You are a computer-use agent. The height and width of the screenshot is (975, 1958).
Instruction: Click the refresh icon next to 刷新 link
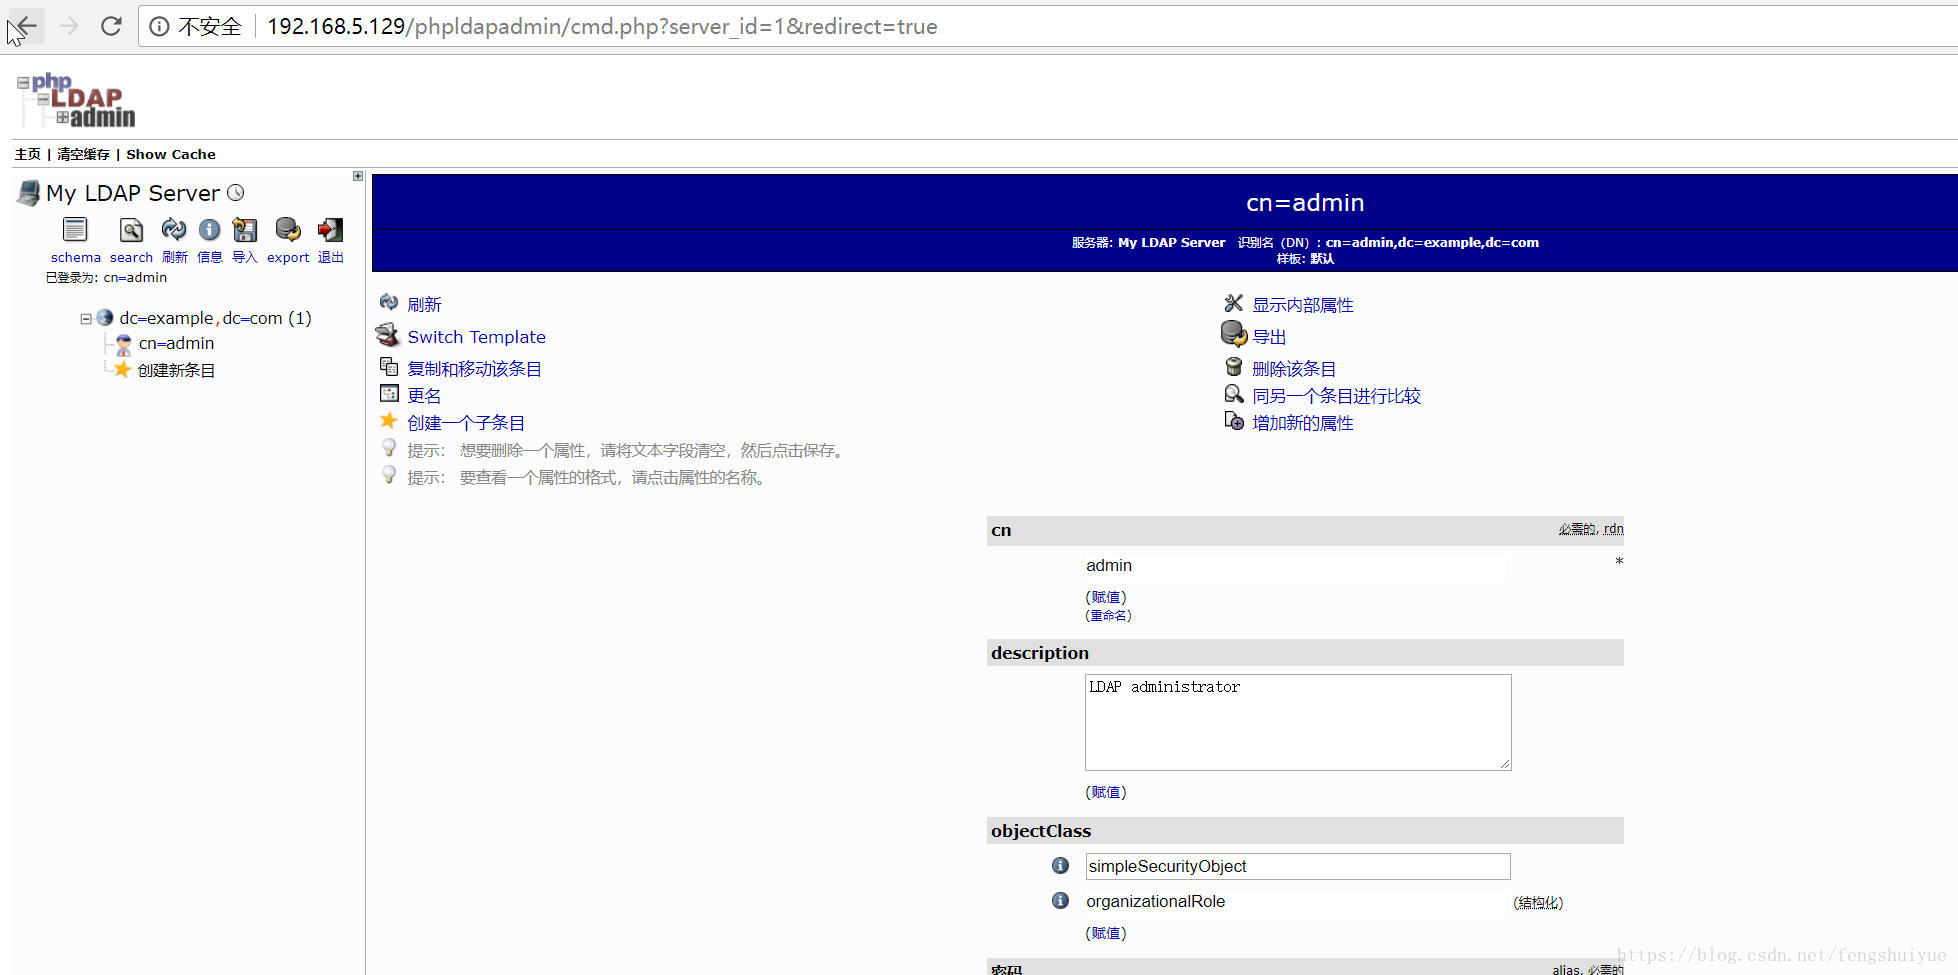tap(389, 303)
